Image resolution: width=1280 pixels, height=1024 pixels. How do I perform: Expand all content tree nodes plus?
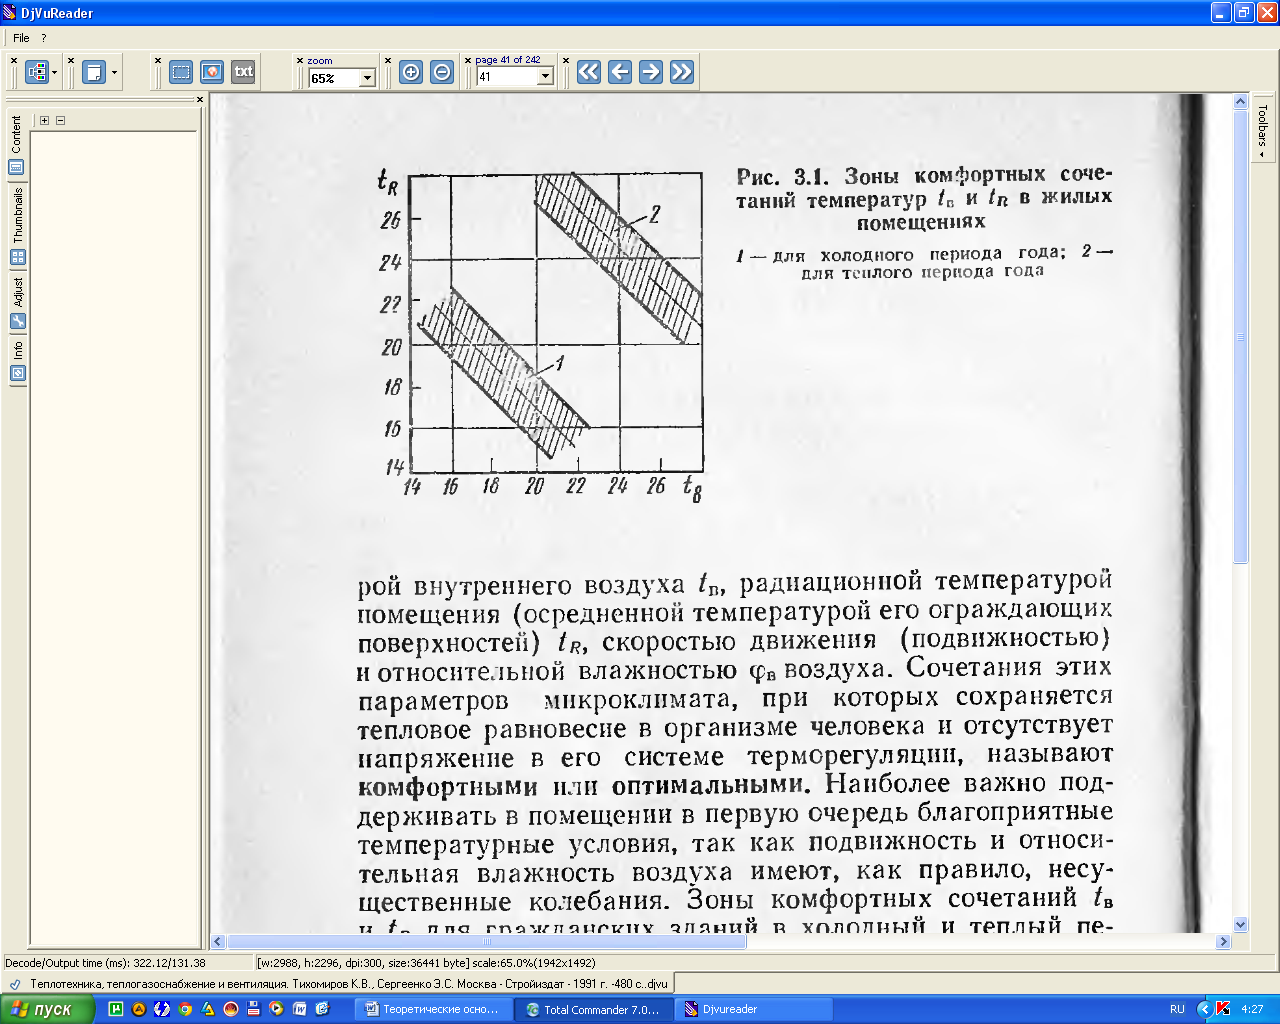point(44,120)
